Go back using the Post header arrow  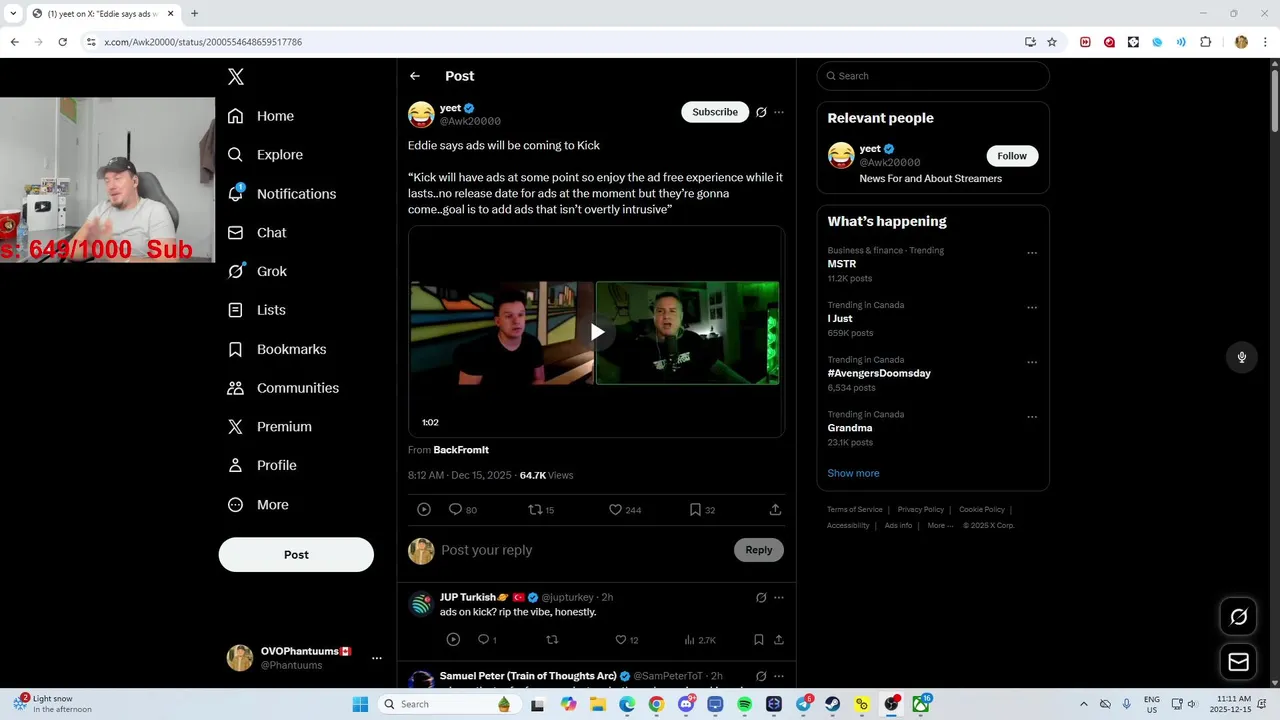(415, 76)
